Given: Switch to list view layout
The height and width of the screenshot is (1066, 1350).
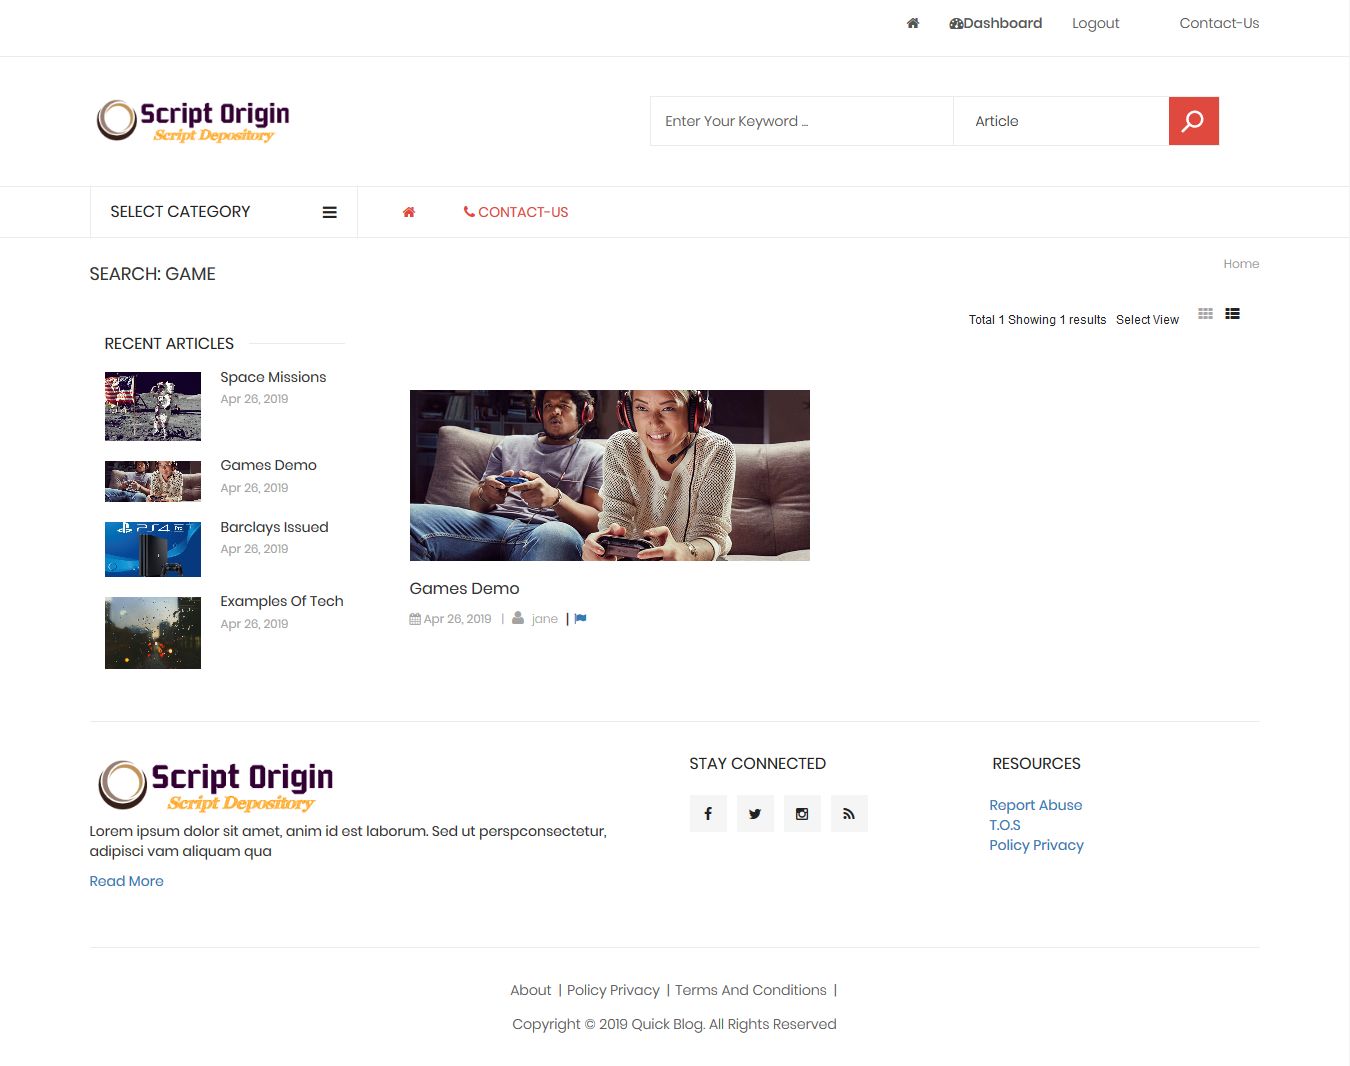Looking at the screenshot, I should tap(1232, 314).
